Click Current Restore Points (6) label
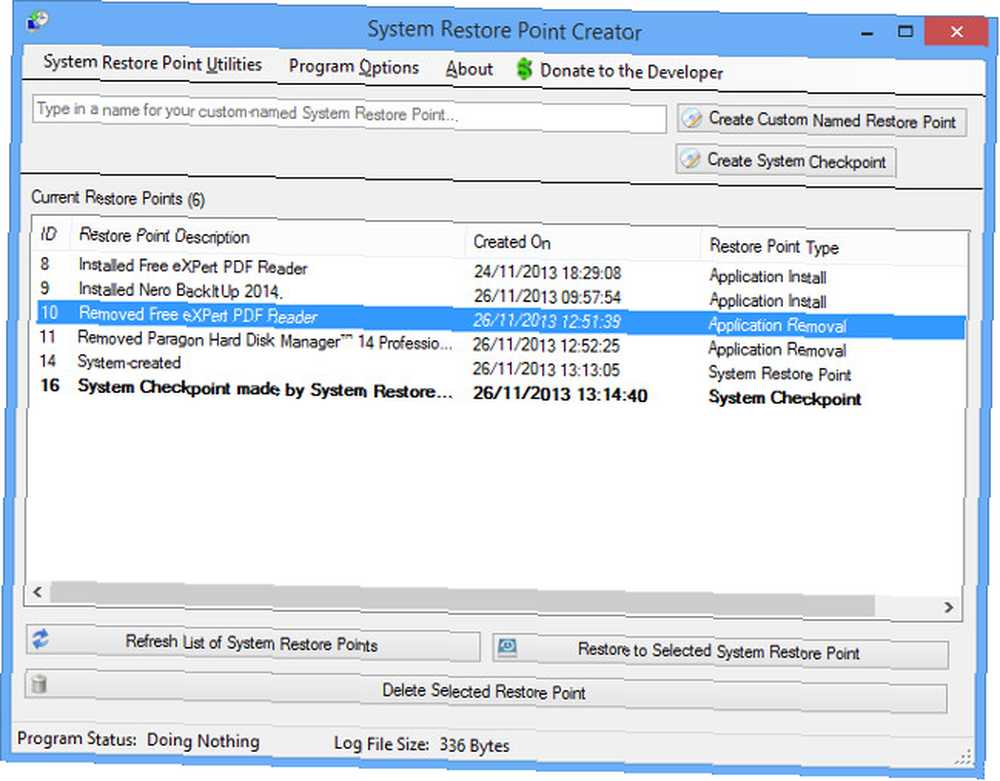Image resolution: width=1000 pixels, height=781 pixels. (x=118, y=198)
